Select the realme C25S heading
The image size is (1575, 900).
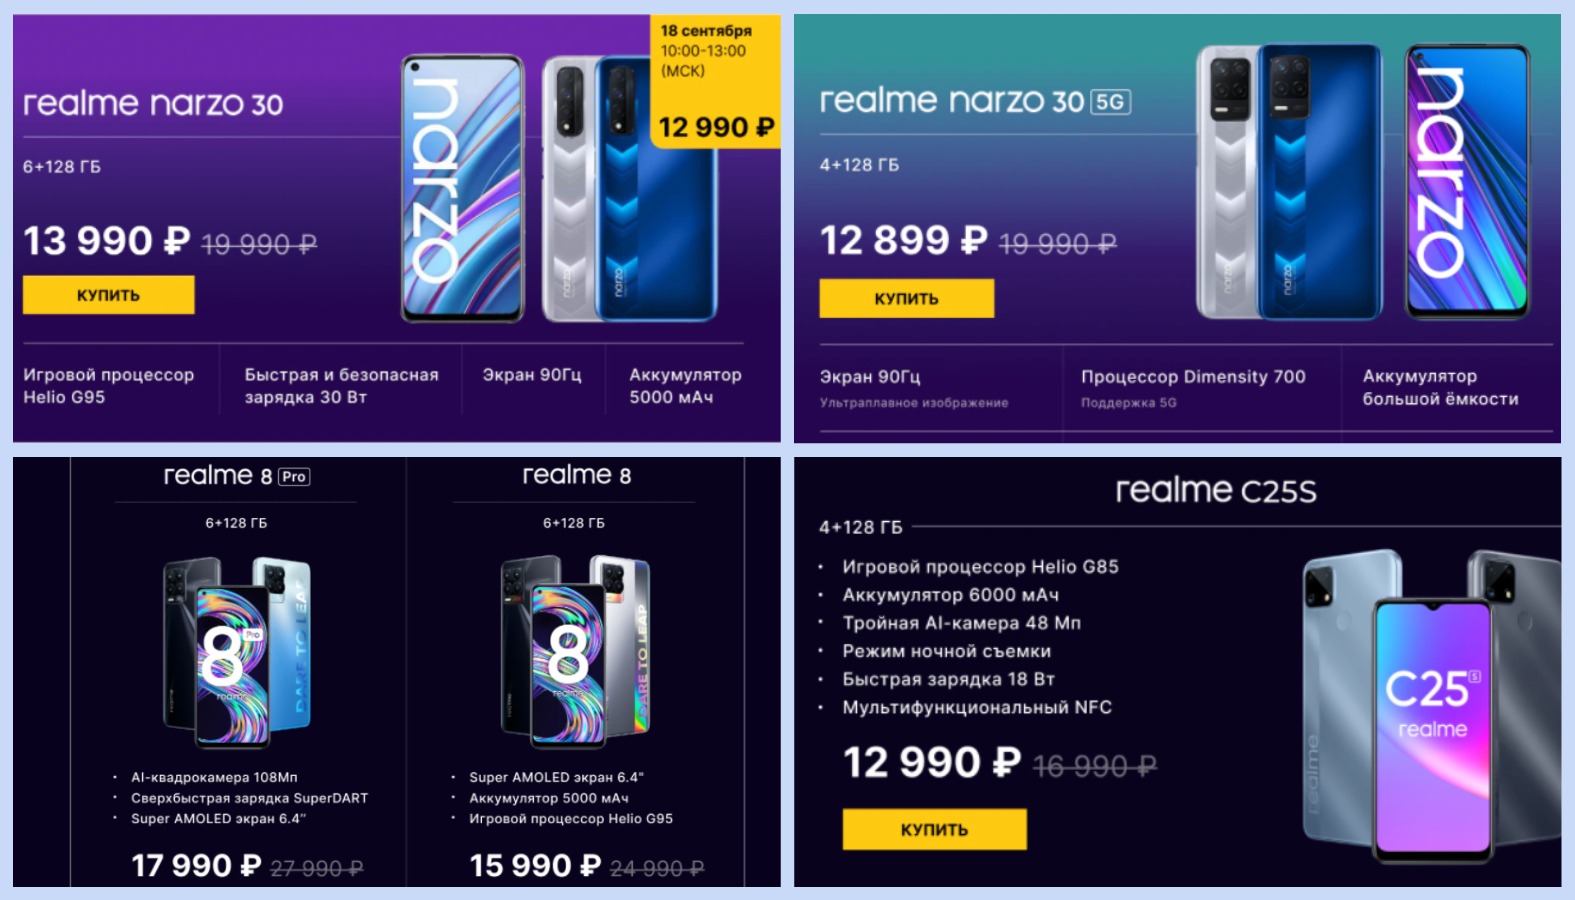point(1216,490)
